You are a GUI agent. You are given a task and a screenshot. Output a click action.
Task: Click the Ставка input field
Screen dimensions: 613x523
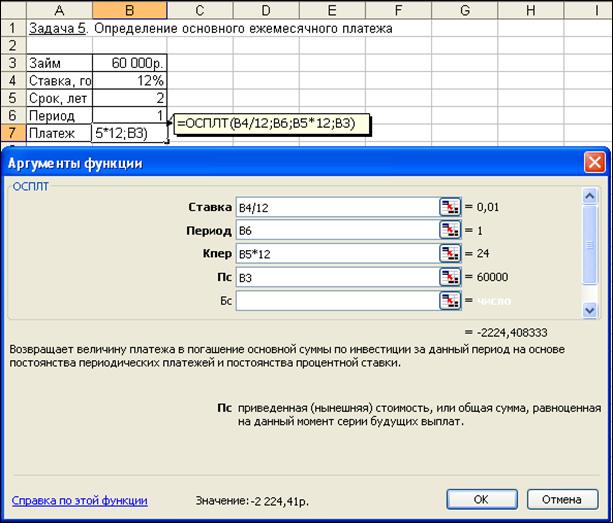point(336,207)
